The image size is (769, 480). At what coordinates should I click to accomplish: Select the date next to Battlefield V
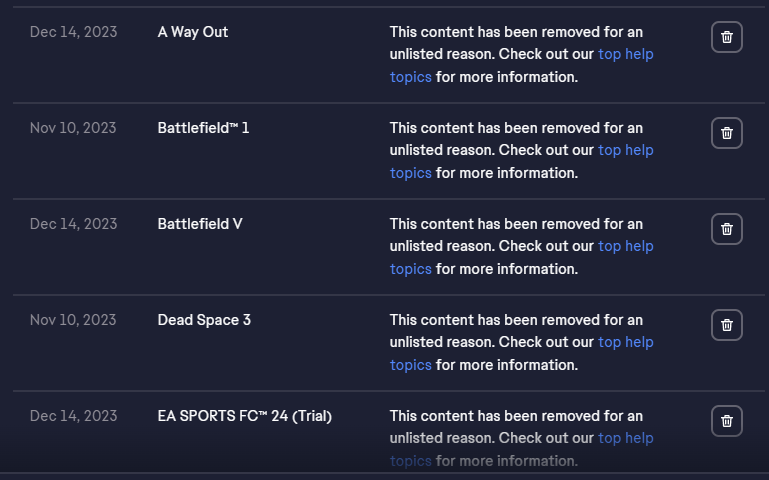(x=73, y=224)
